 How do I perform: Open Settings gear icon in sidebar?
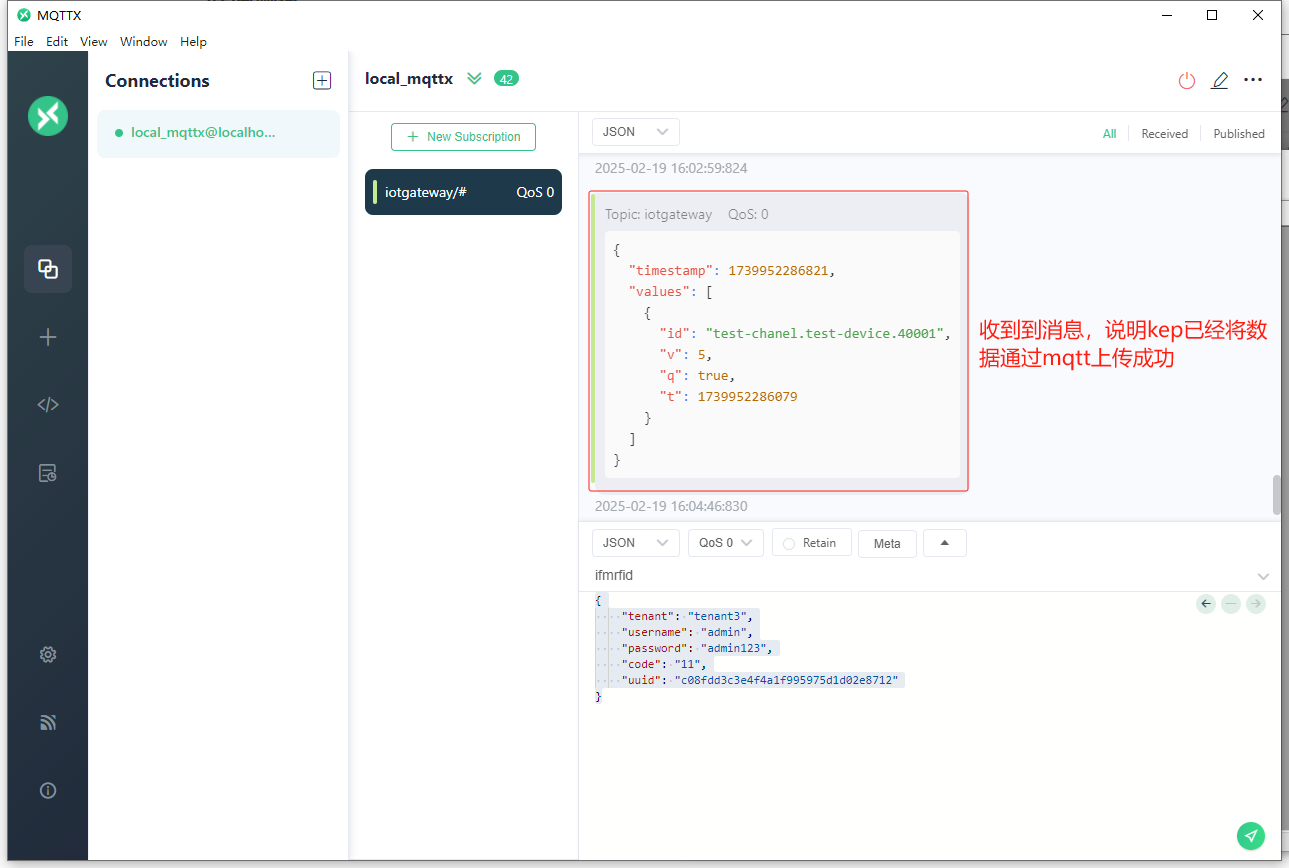pos(48,654)
